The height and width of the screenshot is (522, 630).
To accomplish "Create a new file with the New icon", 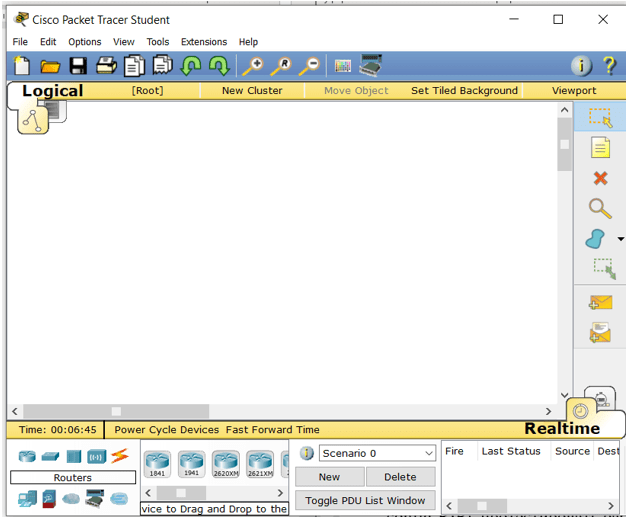I will click(22, 65).
